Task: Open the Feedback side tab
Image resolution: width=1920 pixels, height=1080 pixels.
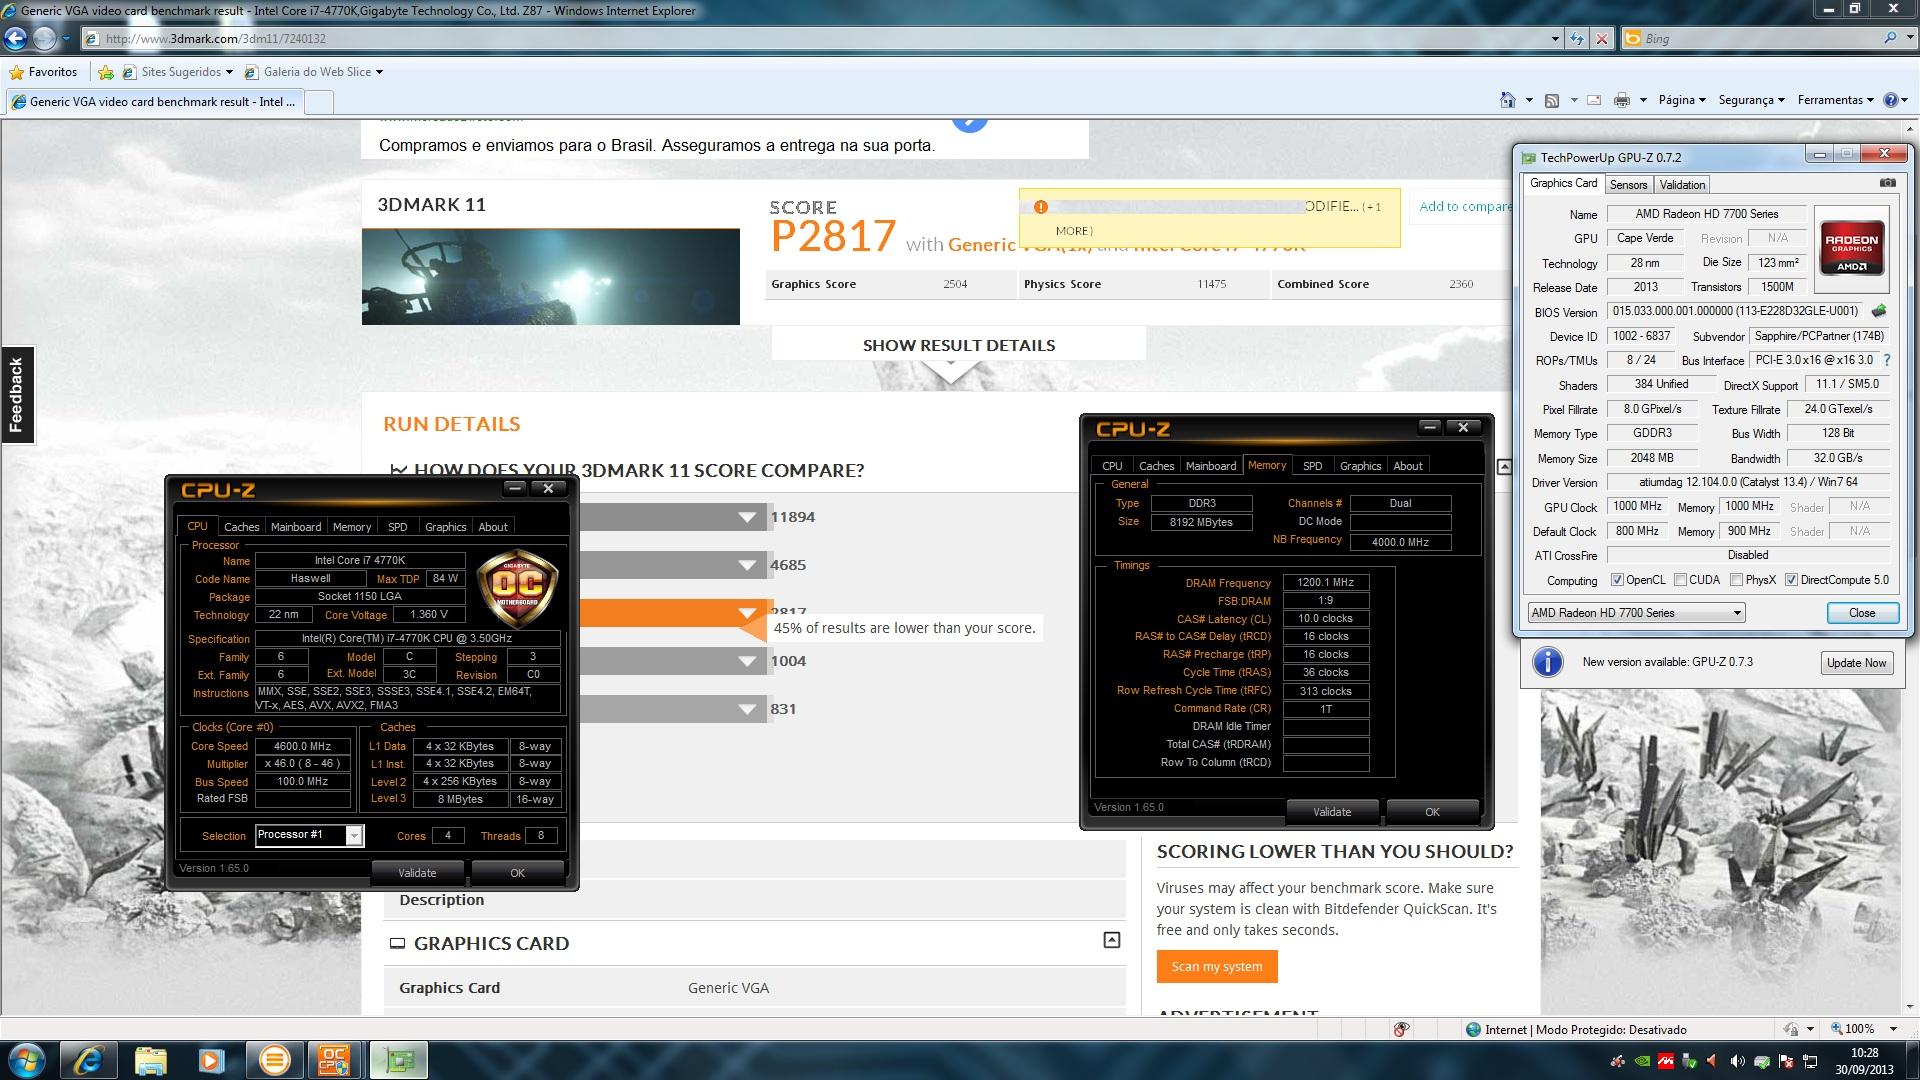Action: tap(17, 395)
